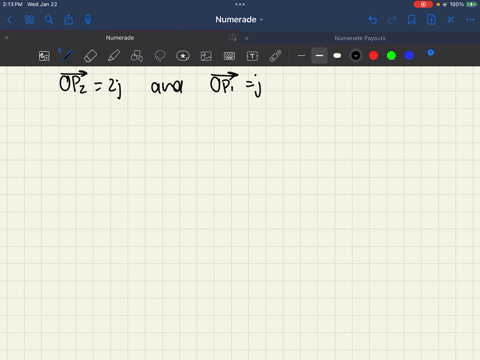Viewport: 480px width, 360px height.
Task: Open the keyboard typing tool
Action: click(x=229, y=56)
